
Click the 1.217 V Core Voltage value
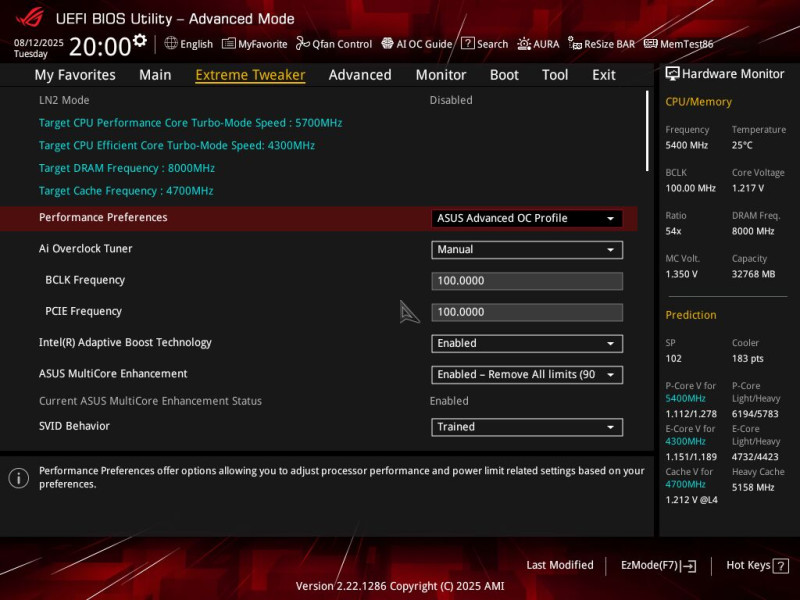coord(748,188)
